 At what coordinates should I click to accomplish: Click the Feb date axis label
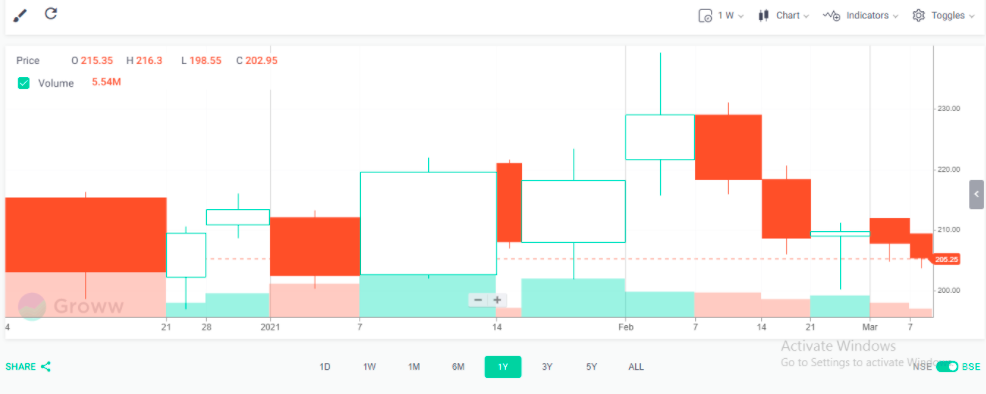click(625, 327)
